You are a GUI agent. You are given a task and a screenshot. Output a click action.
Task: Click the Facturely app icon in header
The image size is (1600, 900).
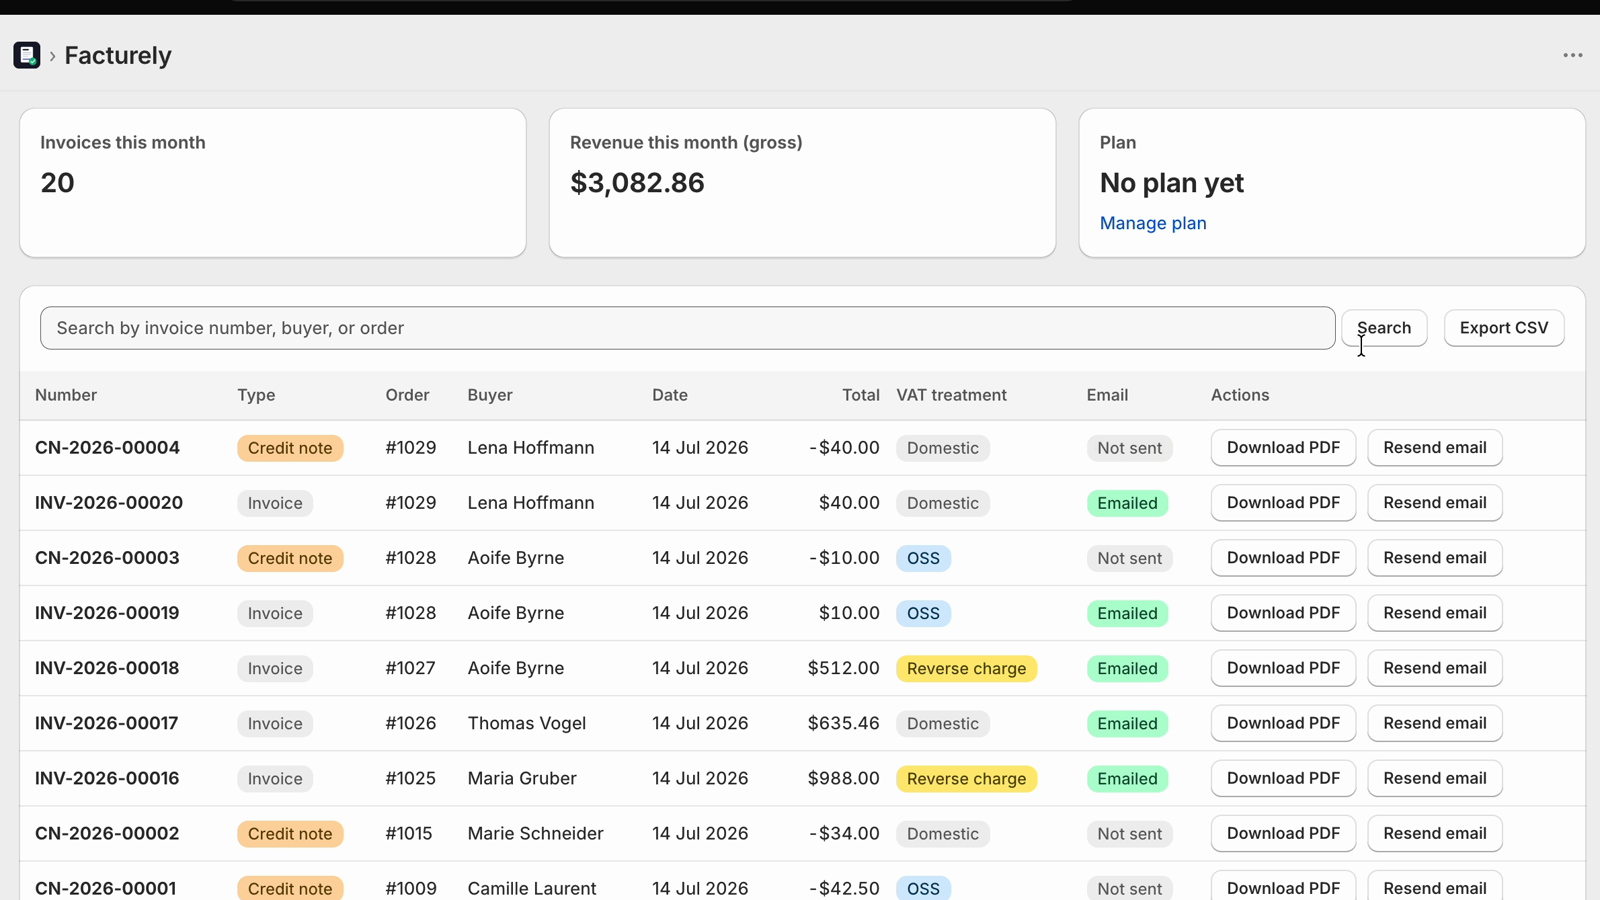[27, 55]
